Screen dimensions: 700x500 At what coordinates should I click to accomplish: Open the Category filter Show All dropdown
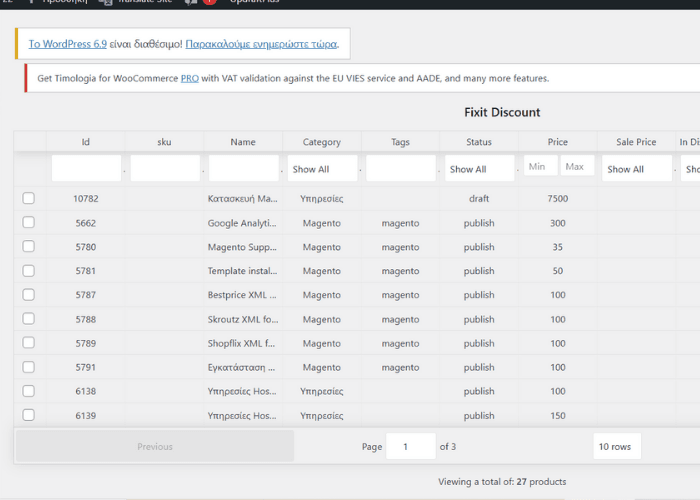[322, 169]
